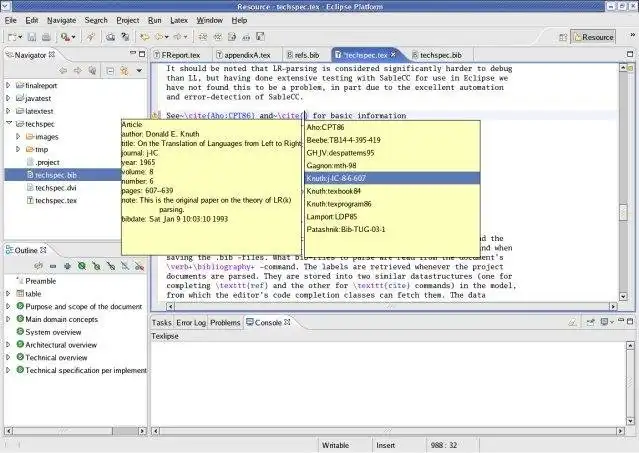This screenshot has width=639, height=453.
Task: Click the Forward navigation arrow in toolbar
Action: pos(178,37)
